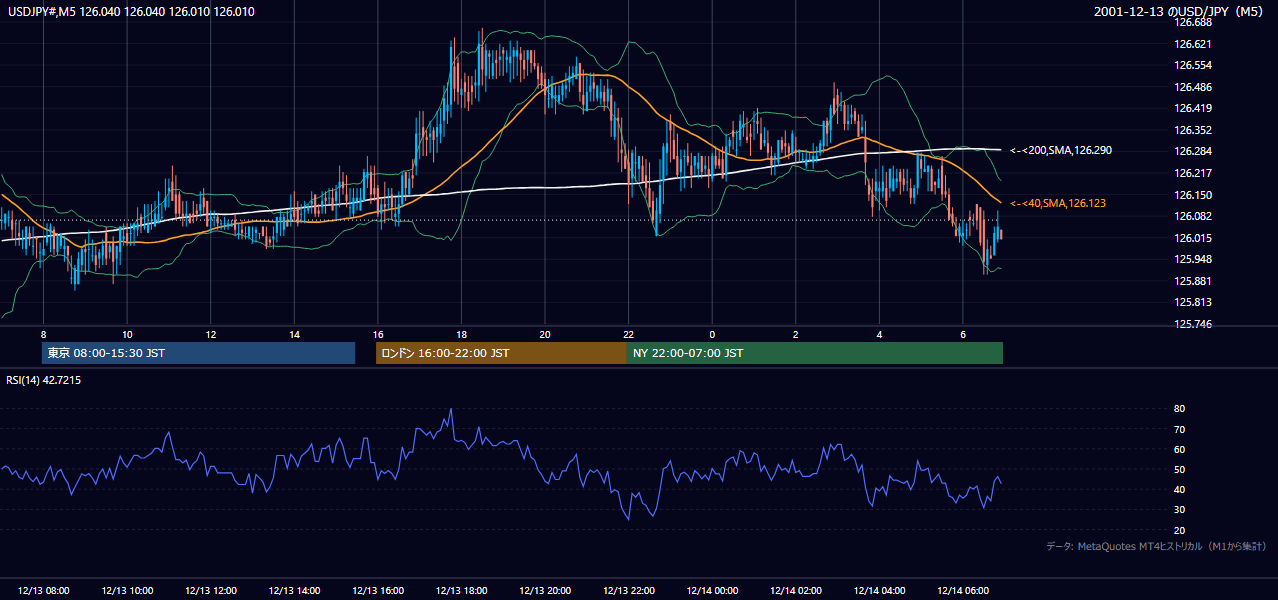1278x600 pixels.
Task: Click price axis label 126.621
Action: coord(1193,44)
